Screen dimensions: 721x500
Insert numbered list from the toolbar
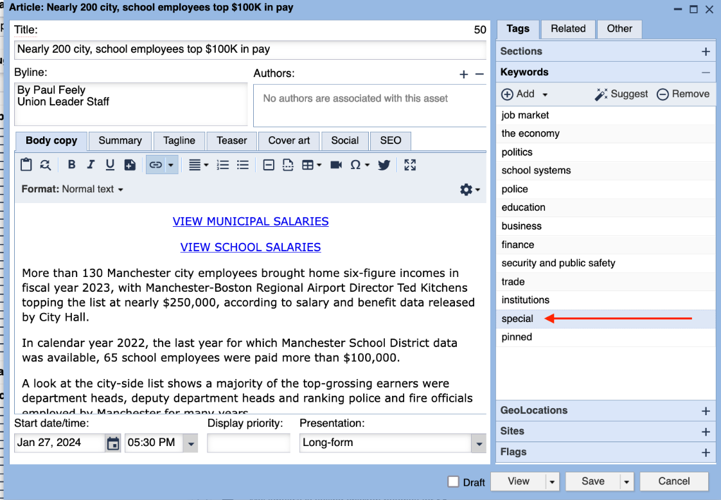pos(223,165)
